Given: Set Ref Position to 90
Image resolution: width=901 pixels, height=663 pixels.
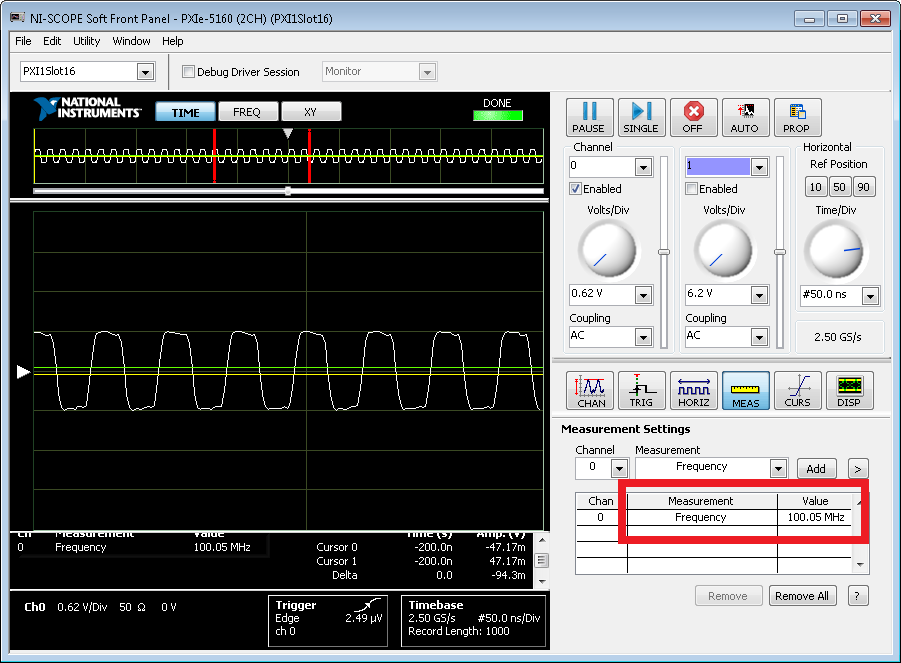Looking at the screenshot, I should click(864, 187).
